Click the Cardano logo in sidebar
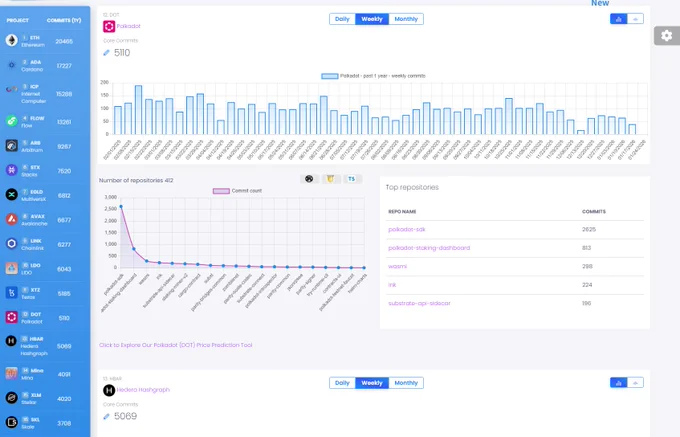Viewport: 680px width, 437px height. pyautogui.click(x=12, y=65)
